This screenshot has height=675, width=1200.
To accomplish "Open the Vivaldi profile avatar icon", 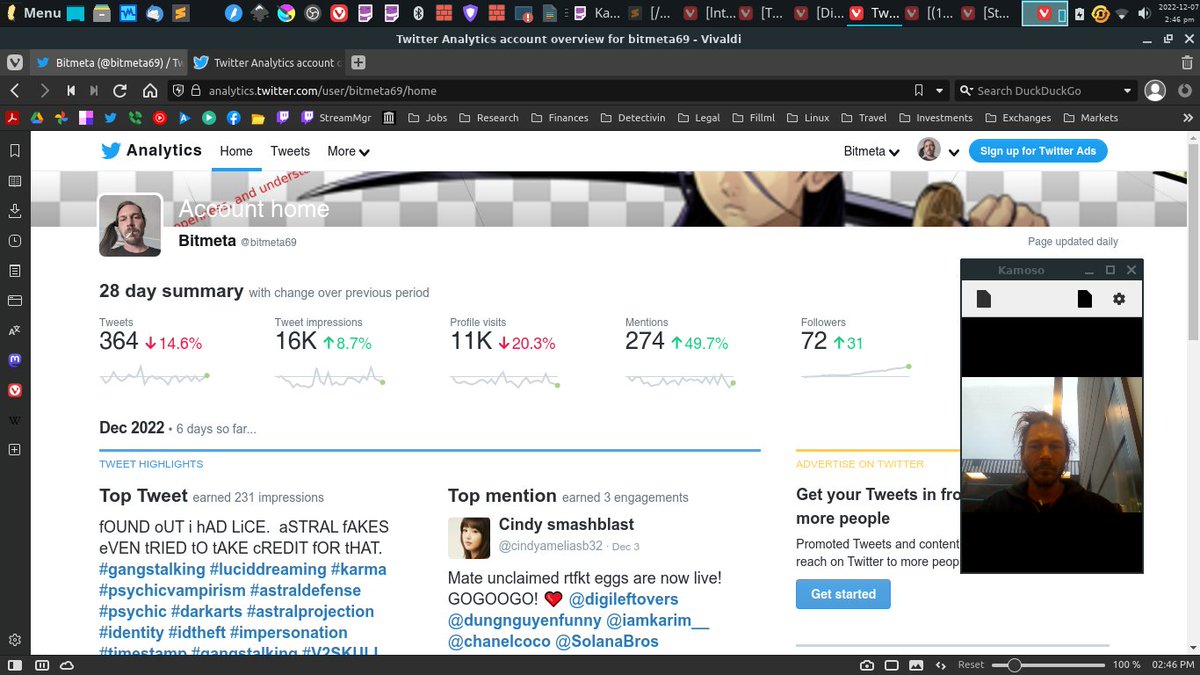I will pos(1155,90).
